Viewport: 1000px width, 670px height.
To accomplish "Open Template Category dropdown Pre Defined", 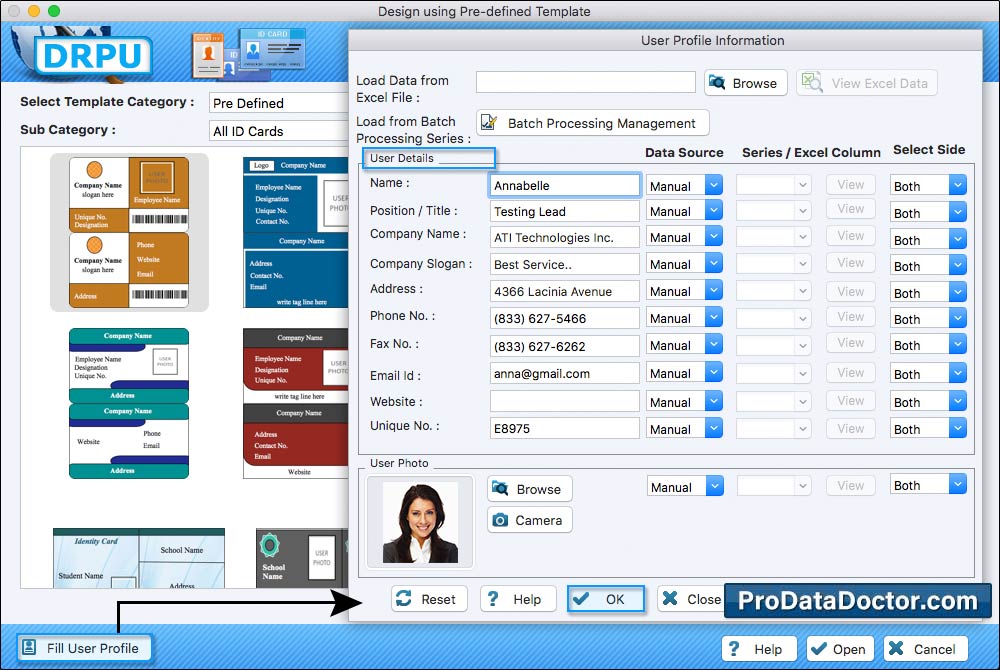I will pos(278,103).
